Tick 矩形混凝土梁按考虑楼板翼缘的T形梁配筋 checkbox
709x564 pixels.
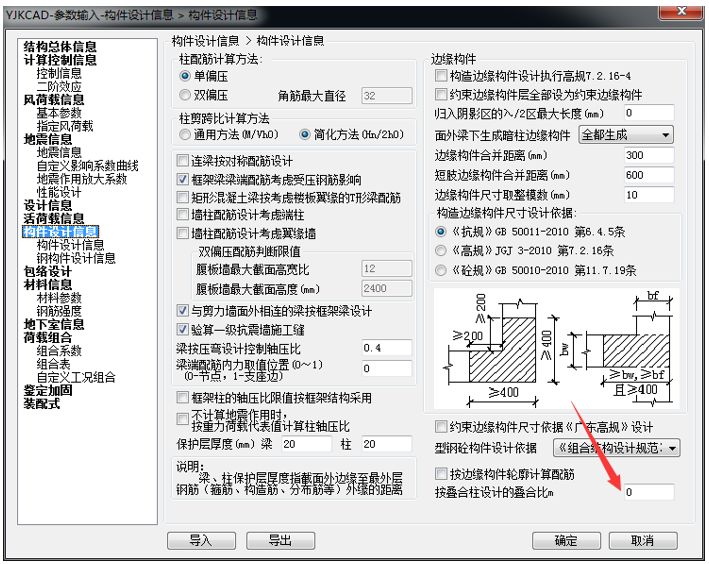click(182, 197)
